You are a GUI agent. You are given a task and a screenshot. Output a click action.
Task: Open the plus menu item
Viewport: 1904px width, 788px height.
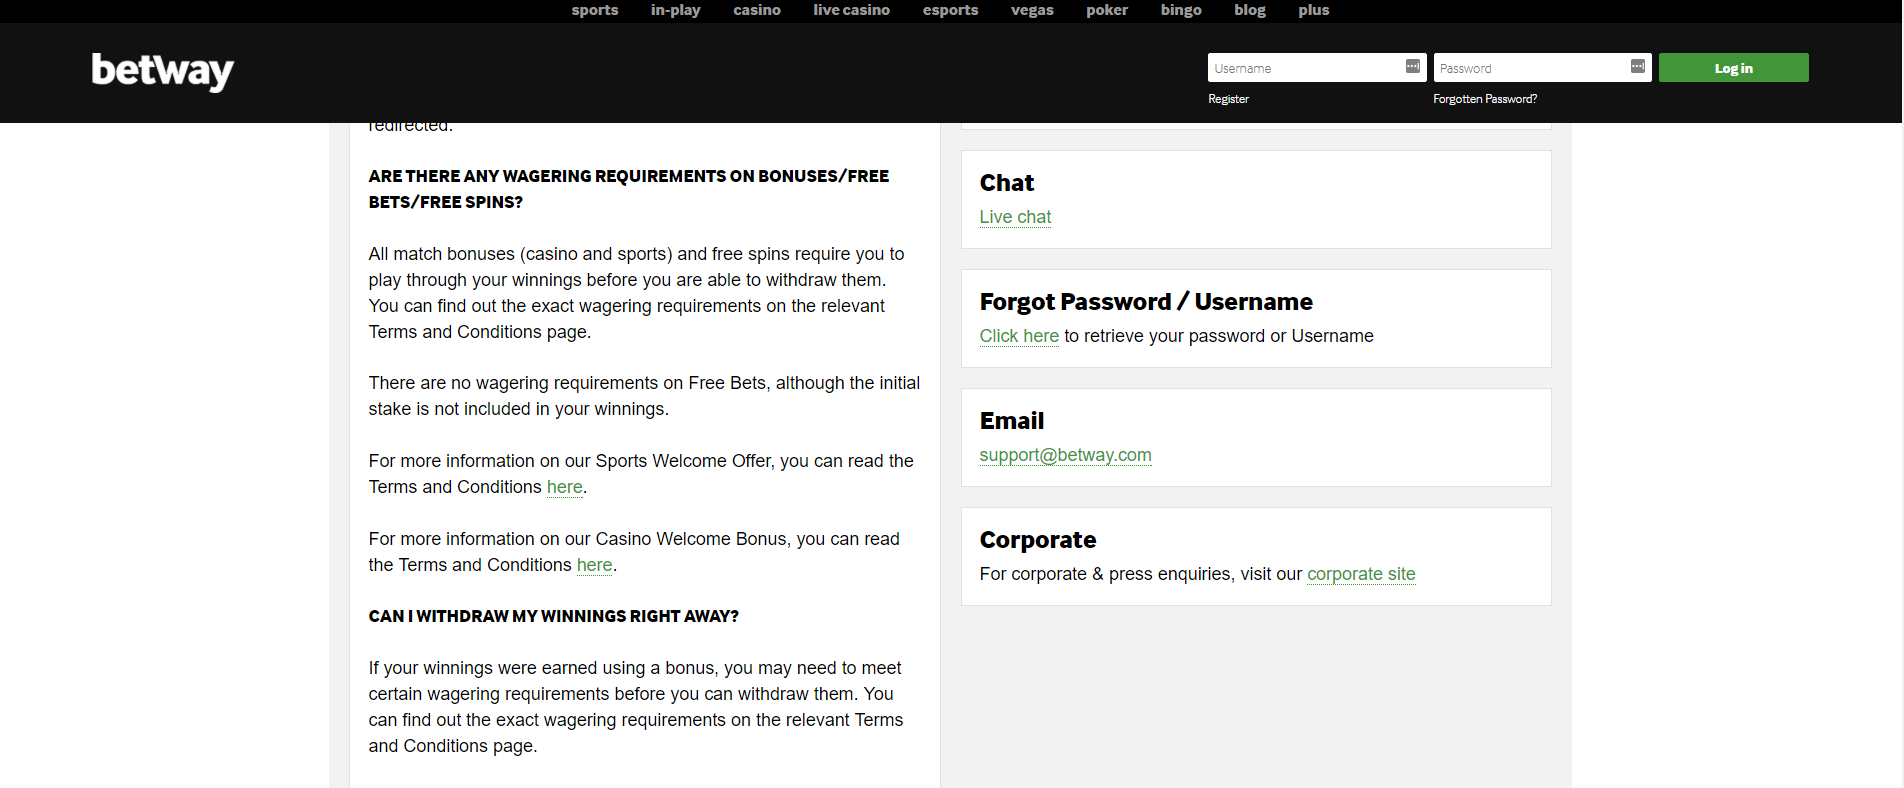[x=1314, y=10]
